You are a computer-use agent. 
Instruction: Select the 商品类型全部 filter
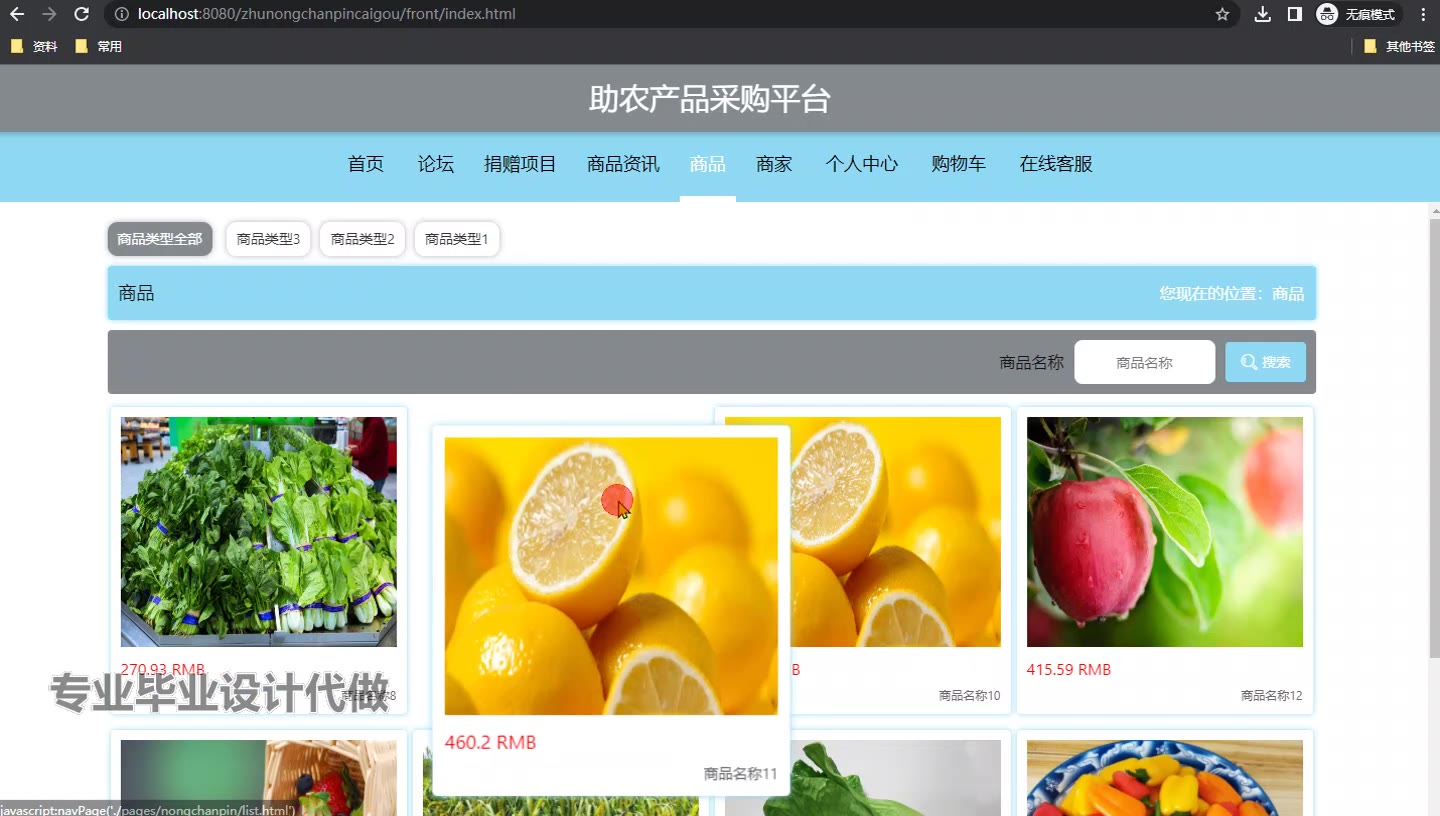(x=160, y=239)
